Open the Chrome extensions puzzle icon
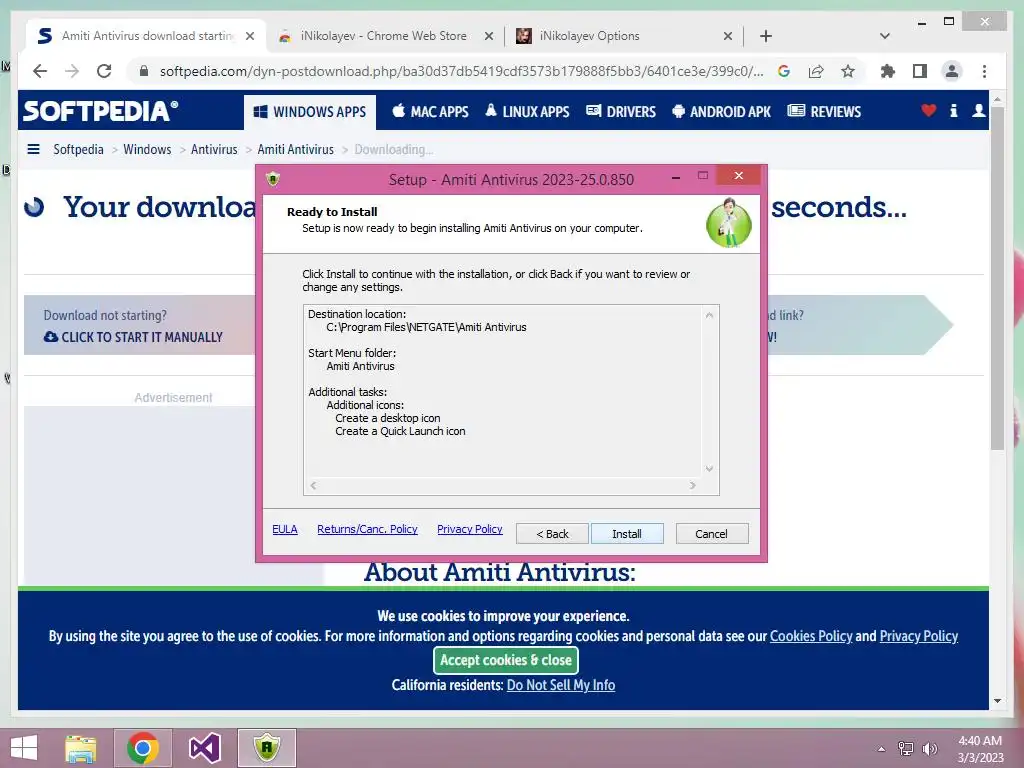Screen dimensions: 1024x768 (888, 71)
